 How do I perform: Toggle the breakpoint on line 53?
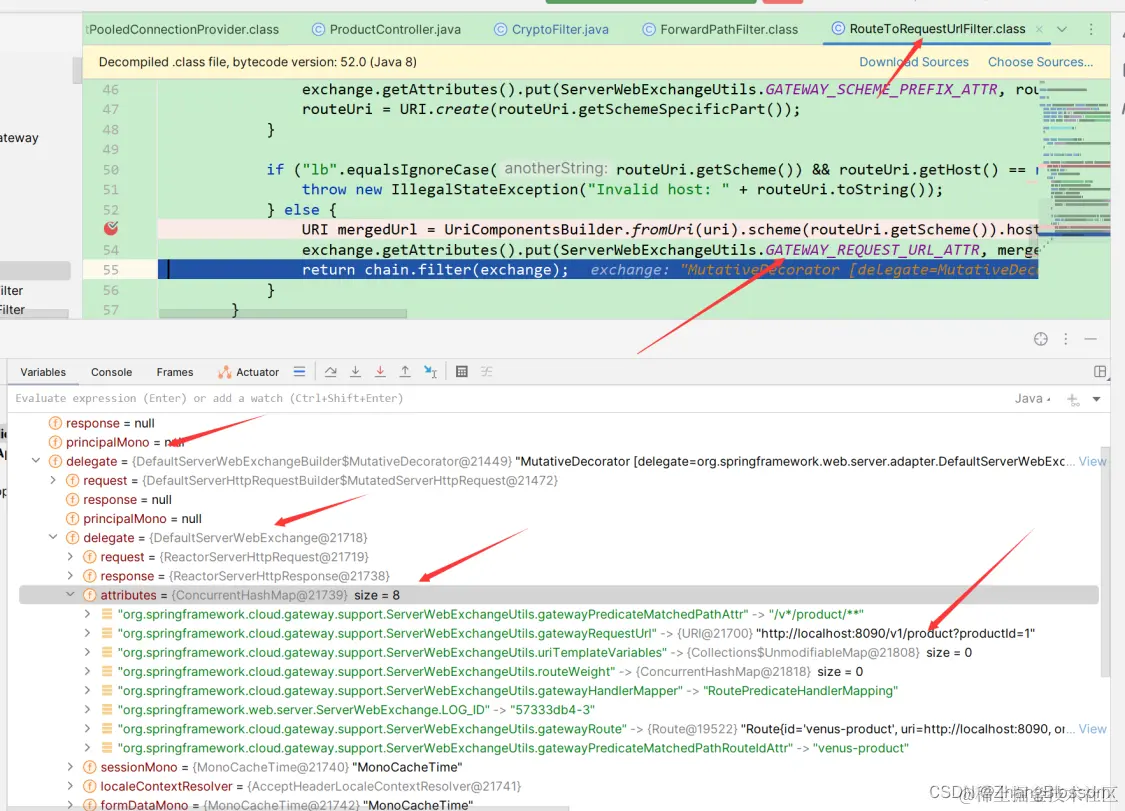point(110,228)
